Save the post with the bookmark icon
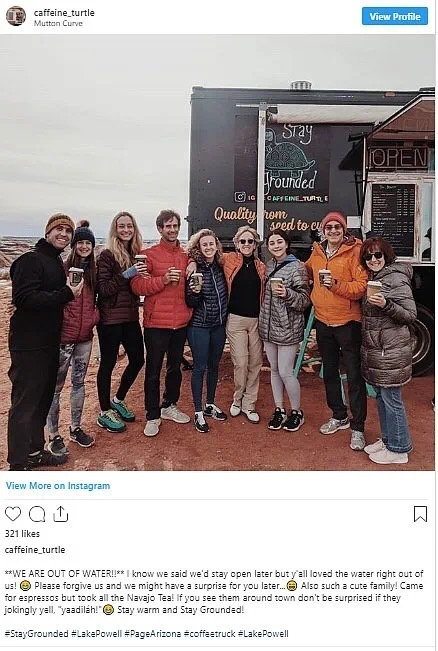Screen dimensions: 438x651 420,514
